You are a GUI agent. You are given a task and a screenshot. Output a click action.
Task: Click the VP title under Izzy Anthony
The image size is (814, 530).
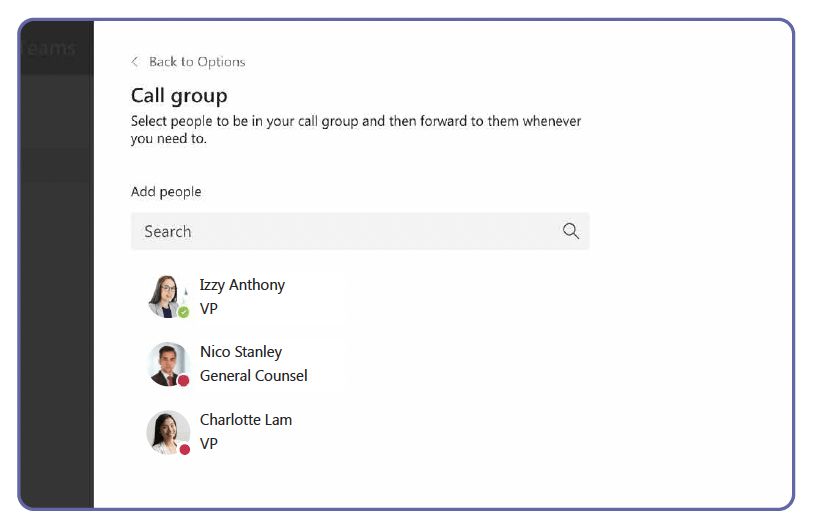(209, 309)
